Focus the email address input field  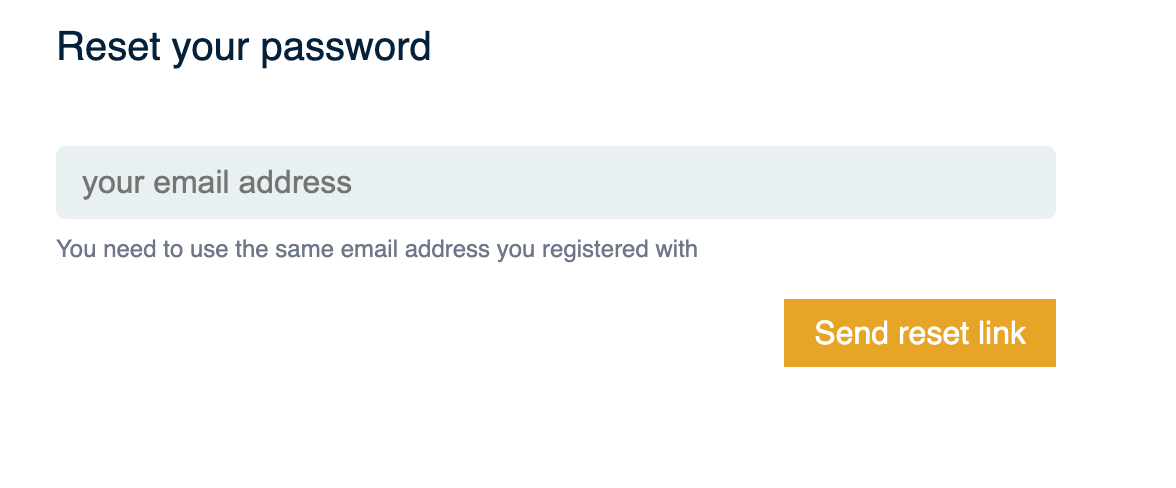[555, 183]
